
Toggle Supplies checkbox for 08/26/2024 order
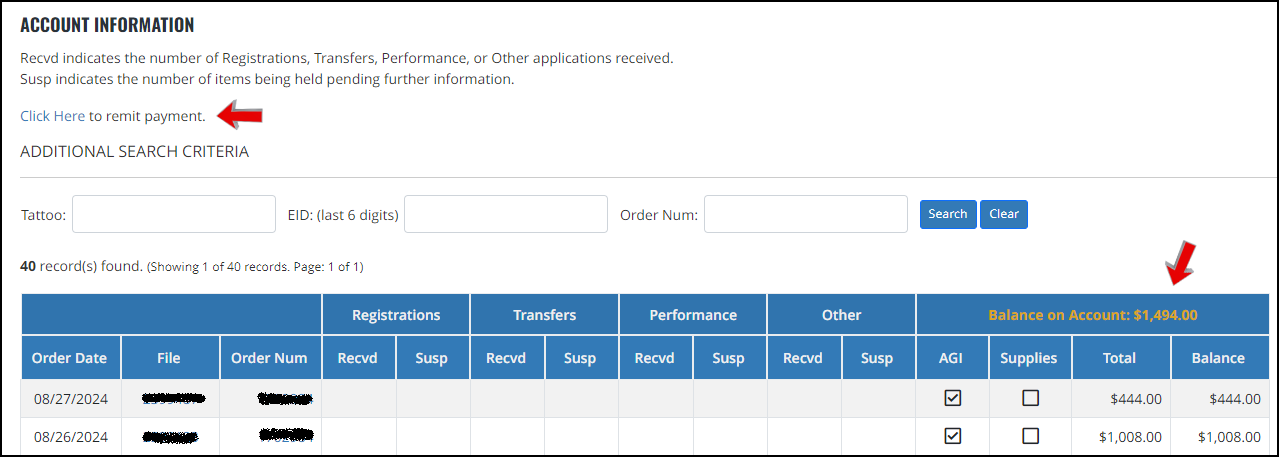(1031, 436)
